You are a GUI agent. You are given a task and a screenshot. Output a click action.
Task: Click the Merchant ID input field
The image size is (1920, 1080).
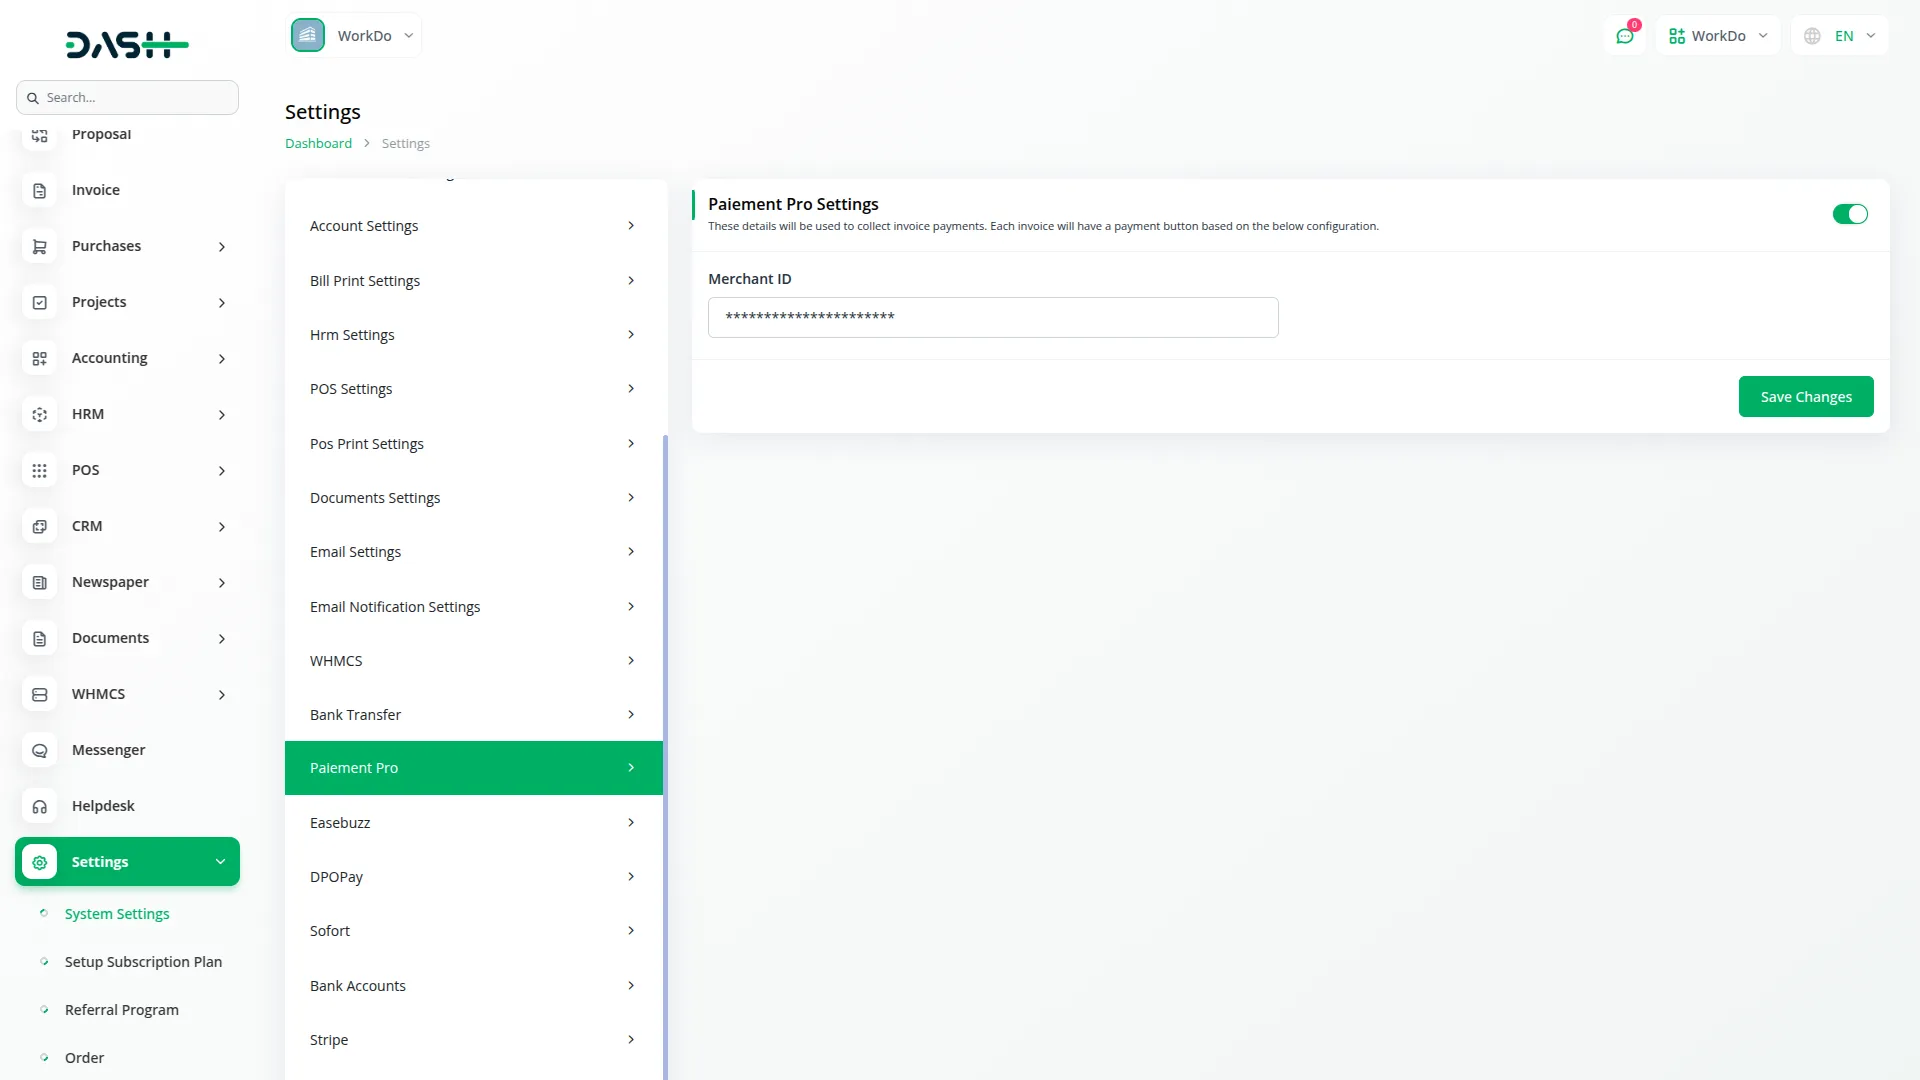[x=992, y=317]
